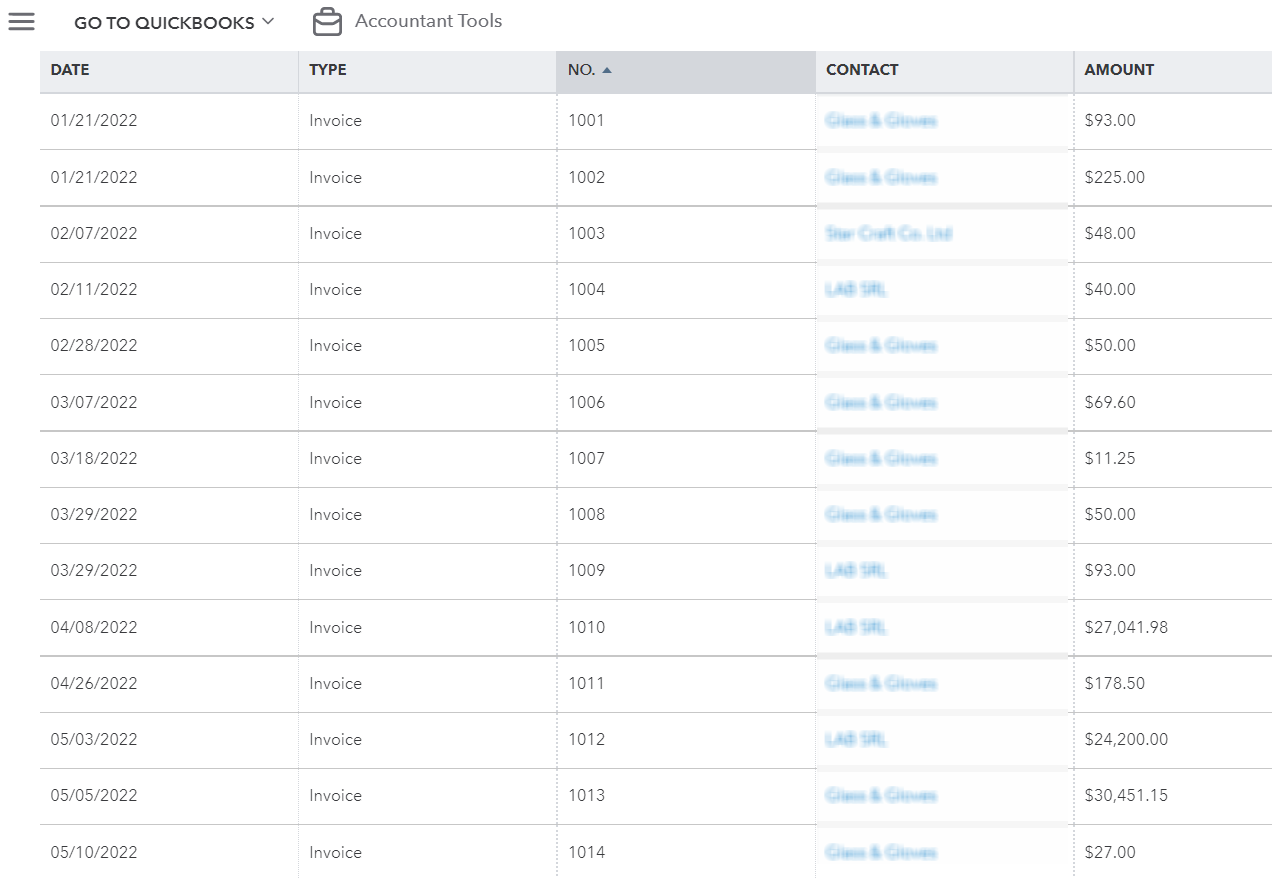Toggle the NO. column sort arrow
Image resolution: width=1272 pixels, height=878 pixels.
coord(607,70)
